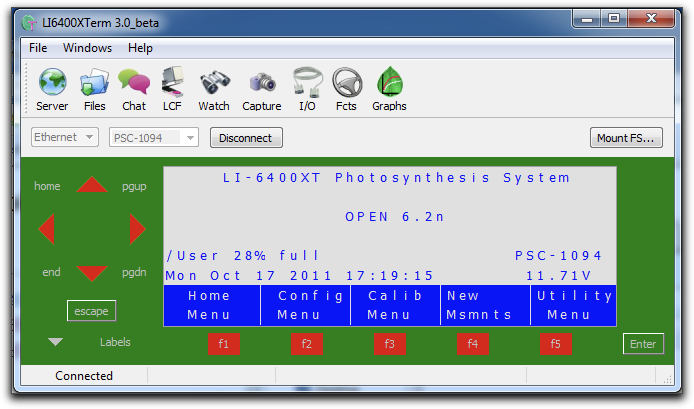The image size is (694, 409).
Task: Minimize the LI6400XTerm window
Action: pyautogui.click(x=587, y=19)
